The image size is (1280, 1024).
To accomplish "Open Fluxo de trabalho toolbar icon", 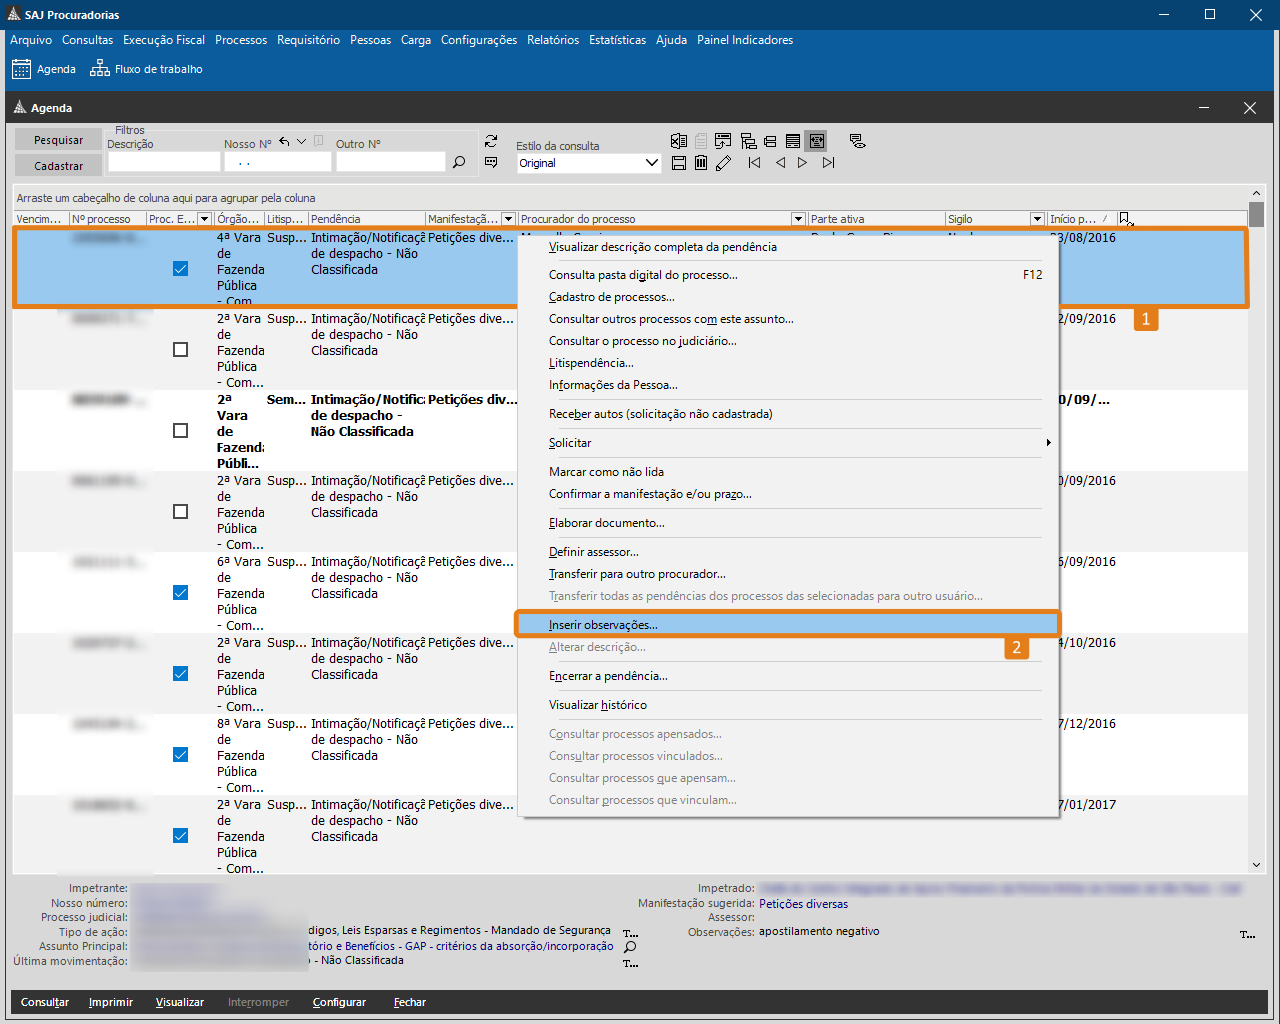I will [146, 68].
